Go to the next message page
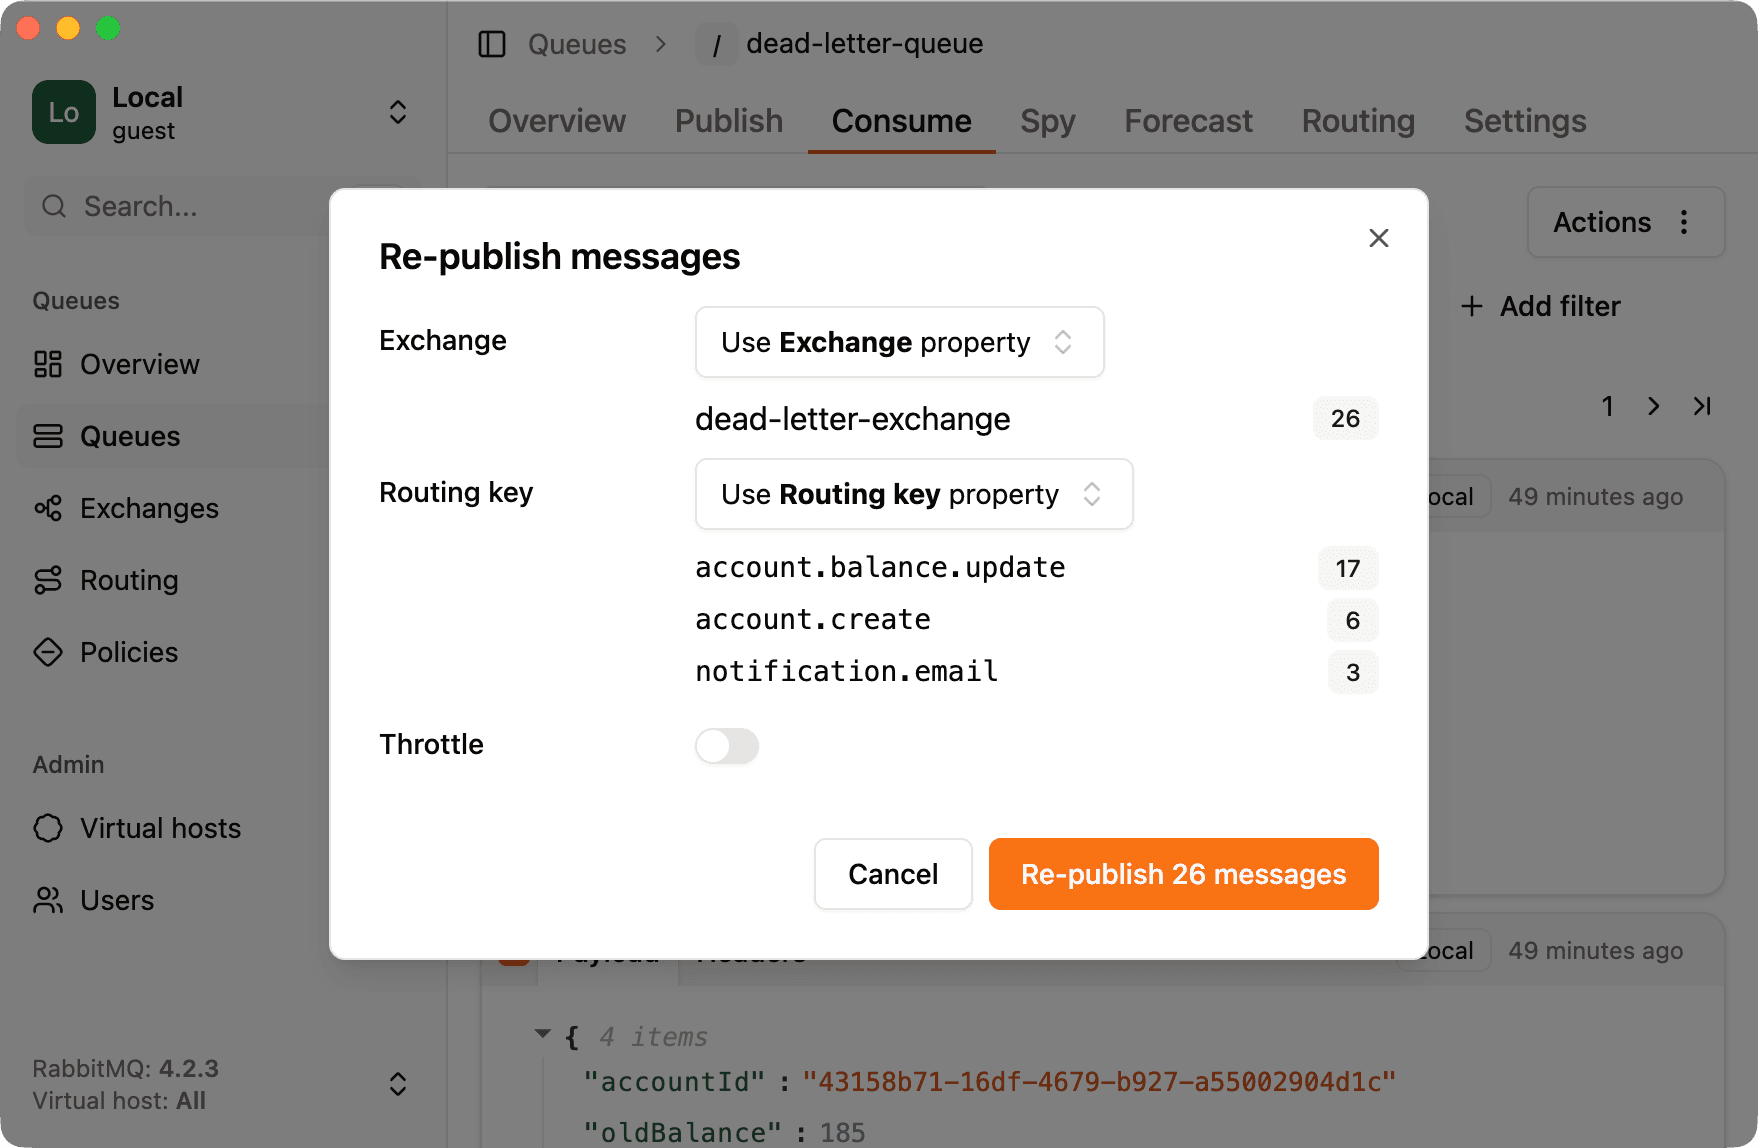The width and height of the screenshot is (1758, 1148). (x=1654, y=406)
